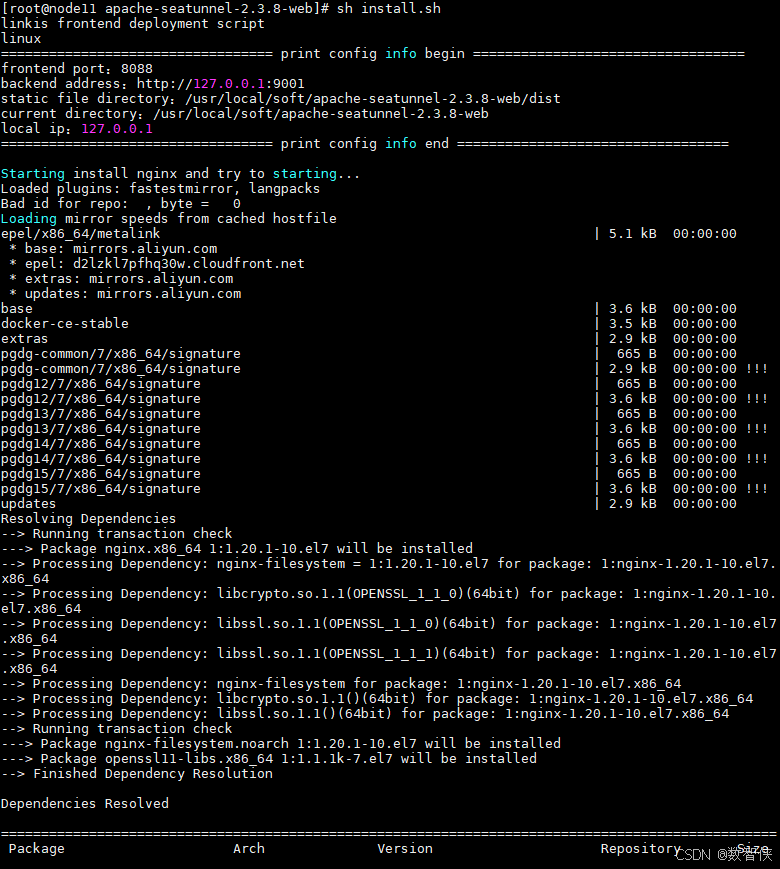Click the '3.5 kB' size of docker-ce-stable

pos(633,323)
